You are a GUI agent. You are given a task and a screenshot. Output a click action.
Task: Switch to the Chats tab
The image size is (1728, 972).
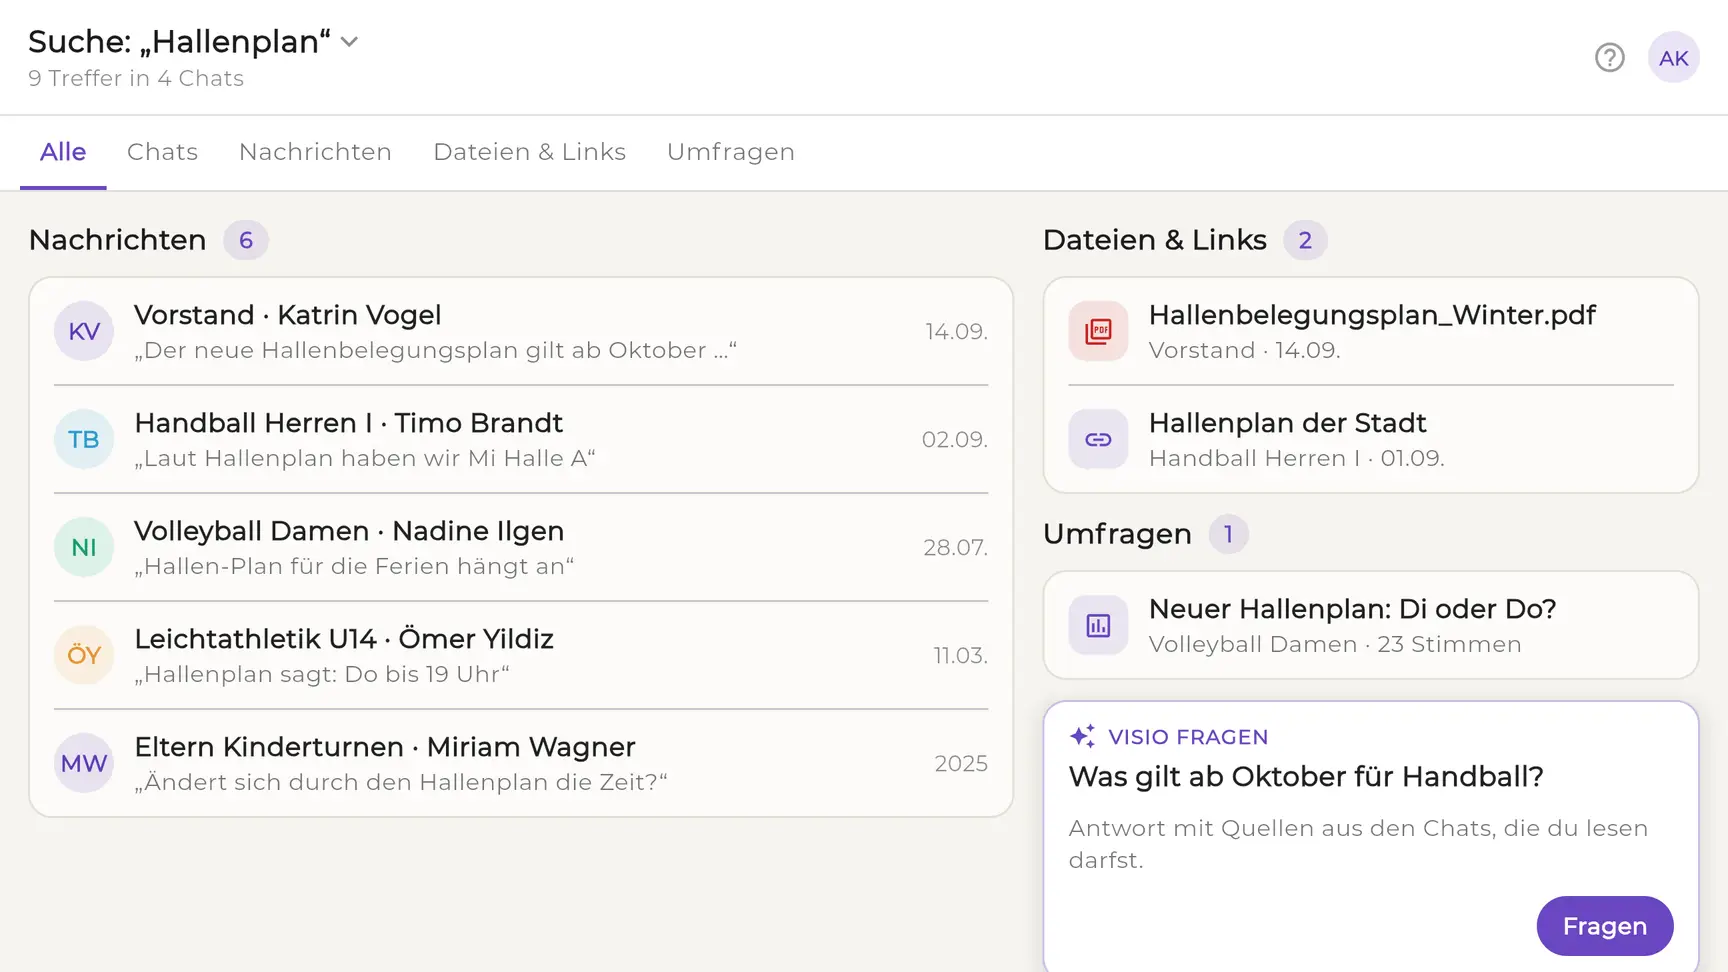pyautogui.click(x=162, y=152)
